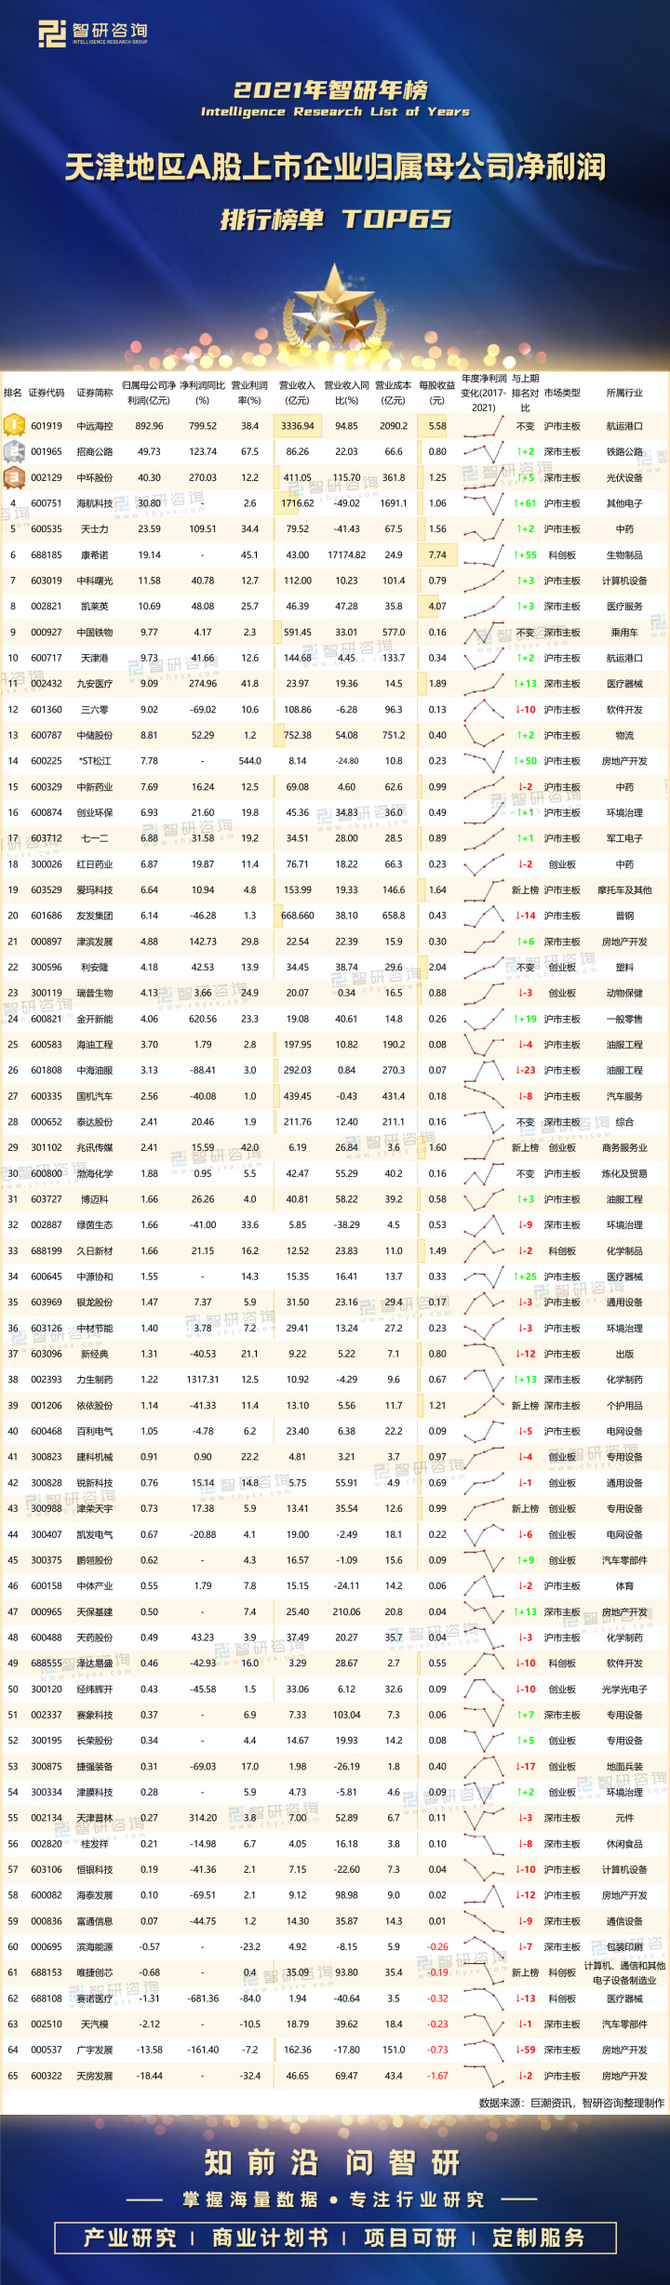Select company name 中科曙光

(95, 581)
